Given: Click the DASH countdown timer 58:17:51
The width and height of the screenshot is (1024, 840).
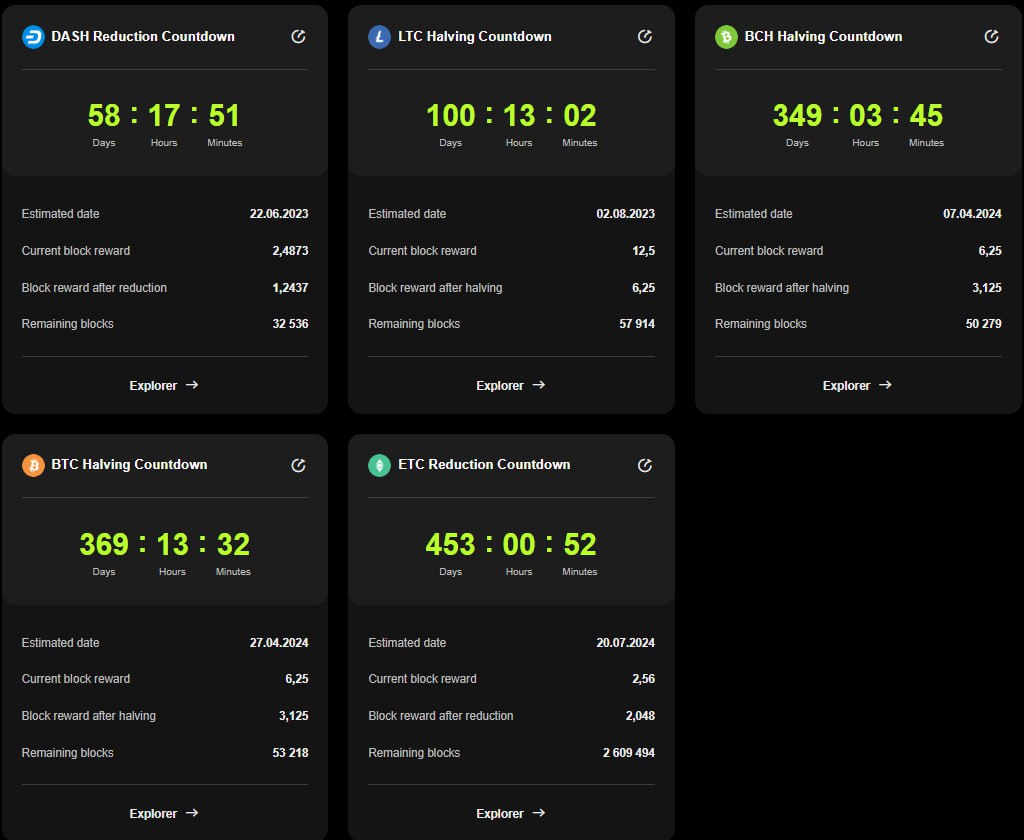Looking at the screenshot, I should (164, 116).
